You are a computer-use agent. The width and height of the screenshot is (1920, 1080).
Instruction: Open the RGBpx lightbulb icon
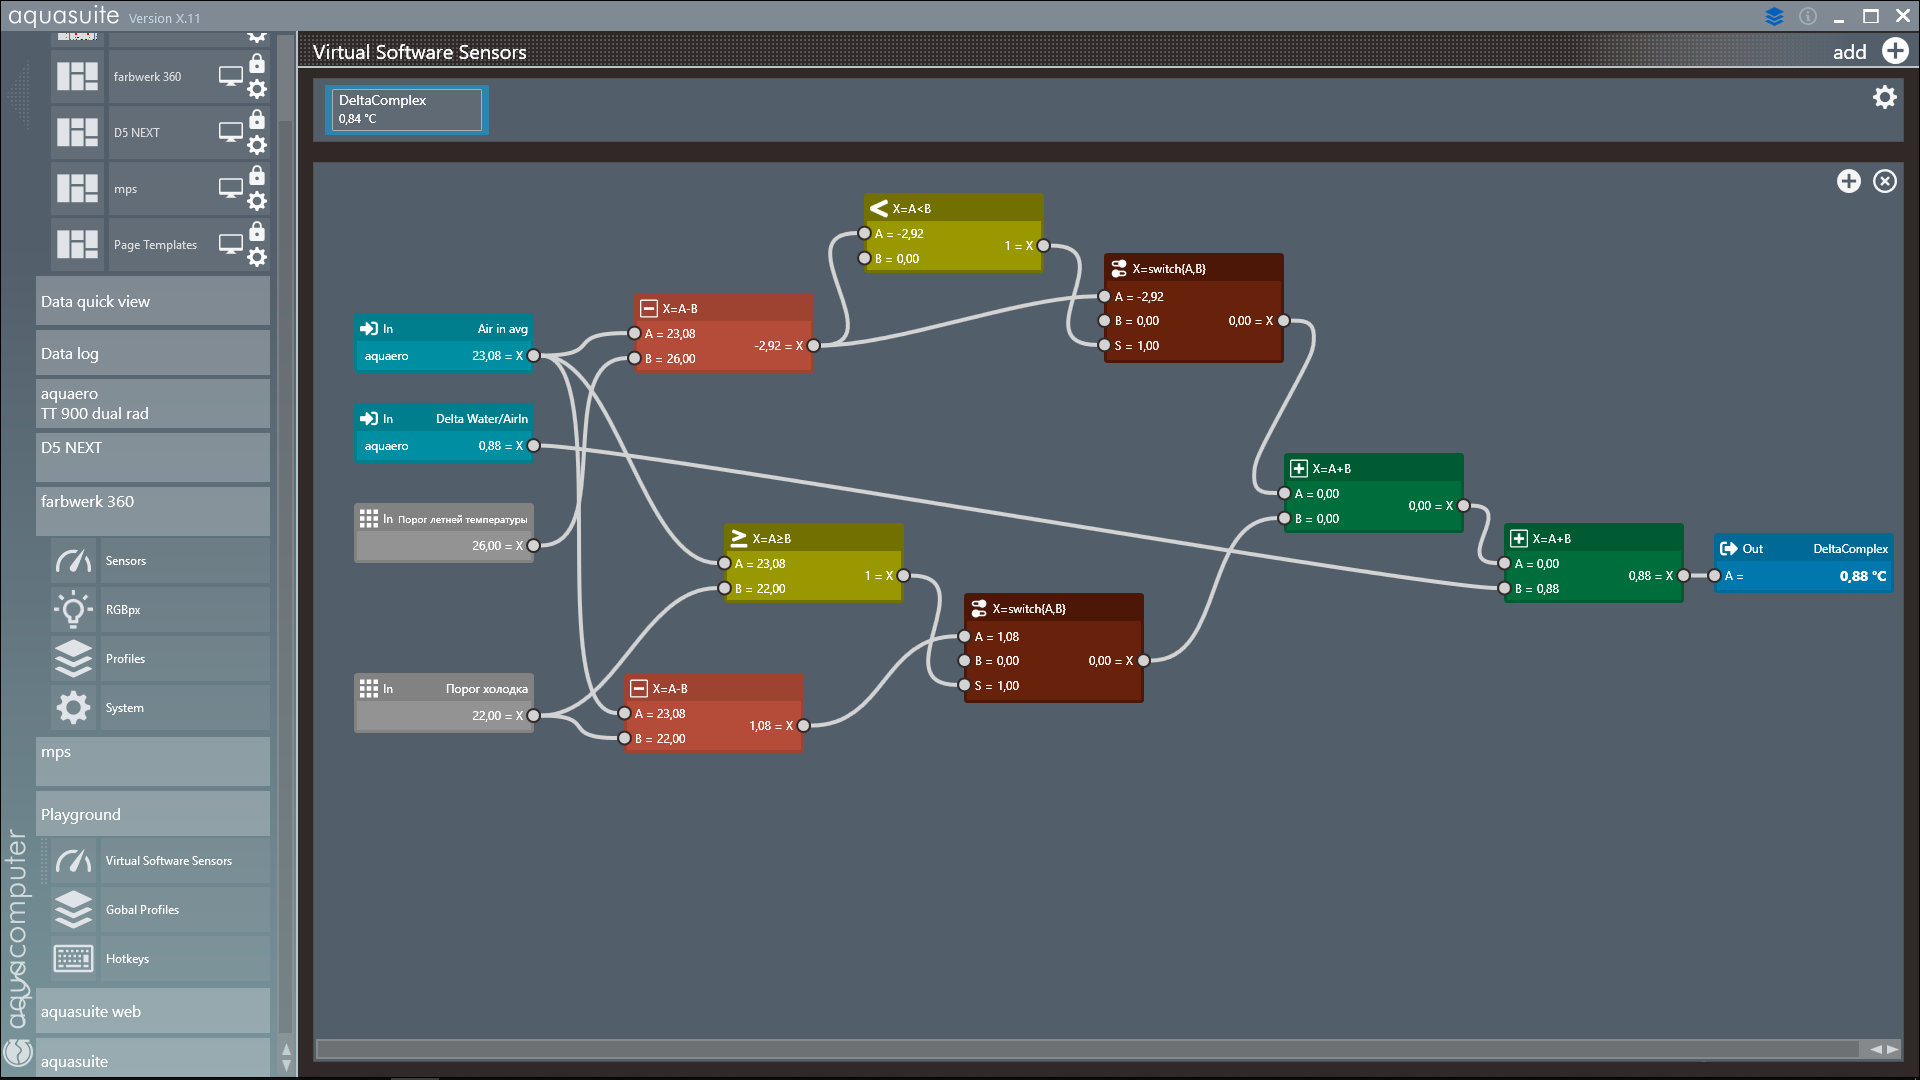point(73,610)
